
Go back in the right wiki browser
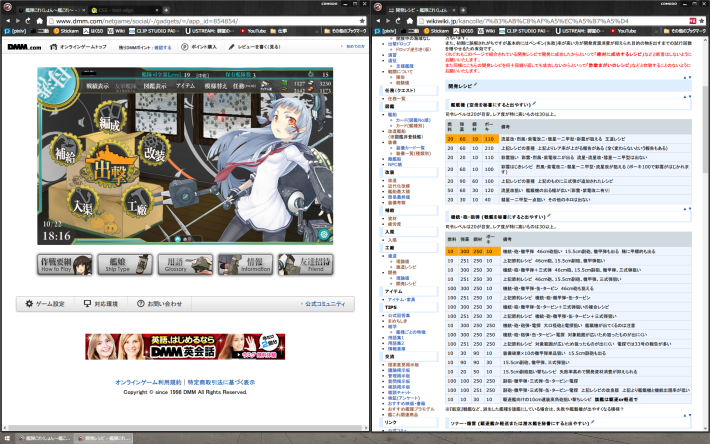(377, 21)
